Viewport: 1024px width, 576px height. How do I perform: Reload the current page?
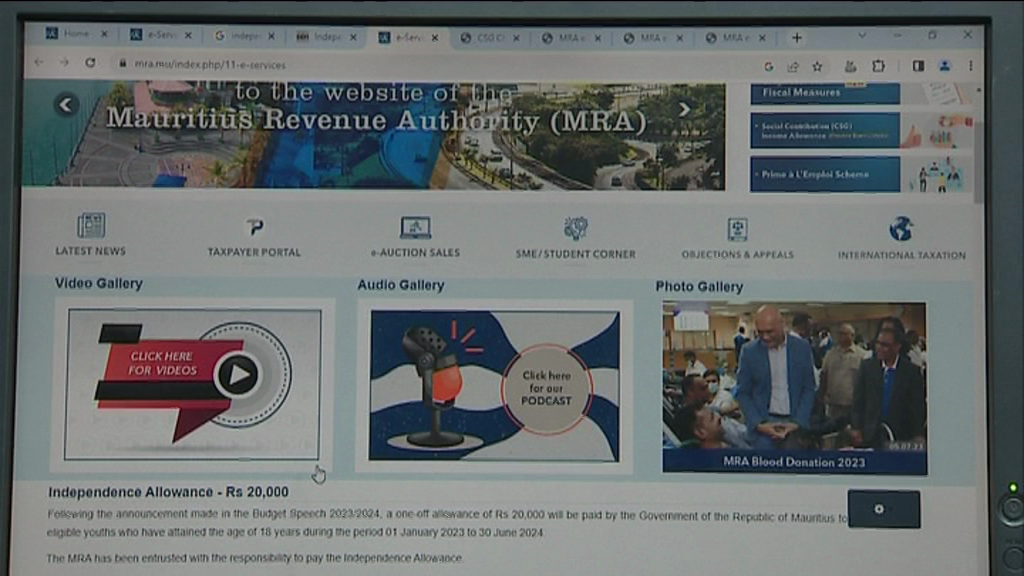point(90,63)
